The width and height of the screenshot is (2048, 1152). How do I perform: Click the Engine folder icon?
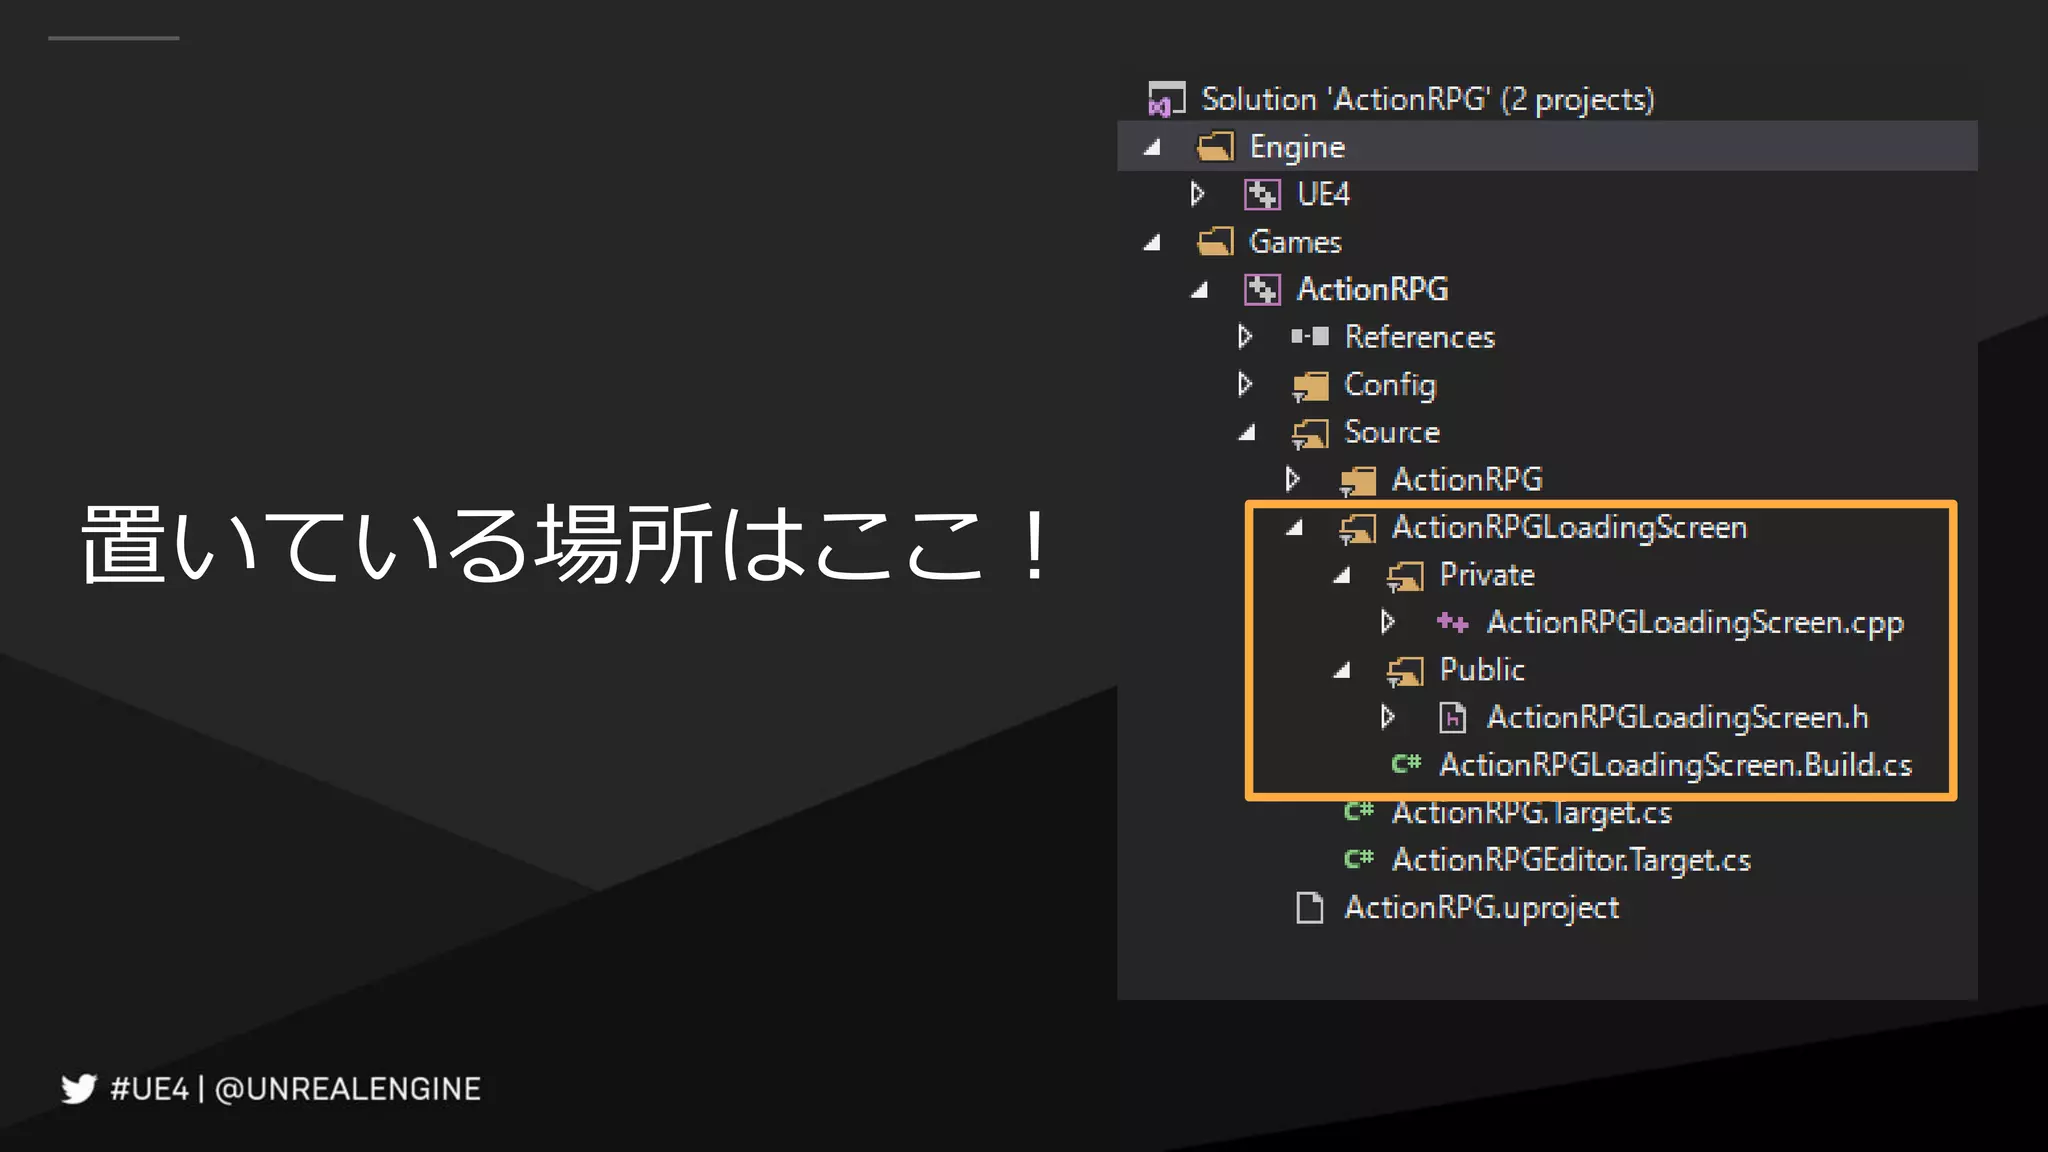tap(1215, 147)
